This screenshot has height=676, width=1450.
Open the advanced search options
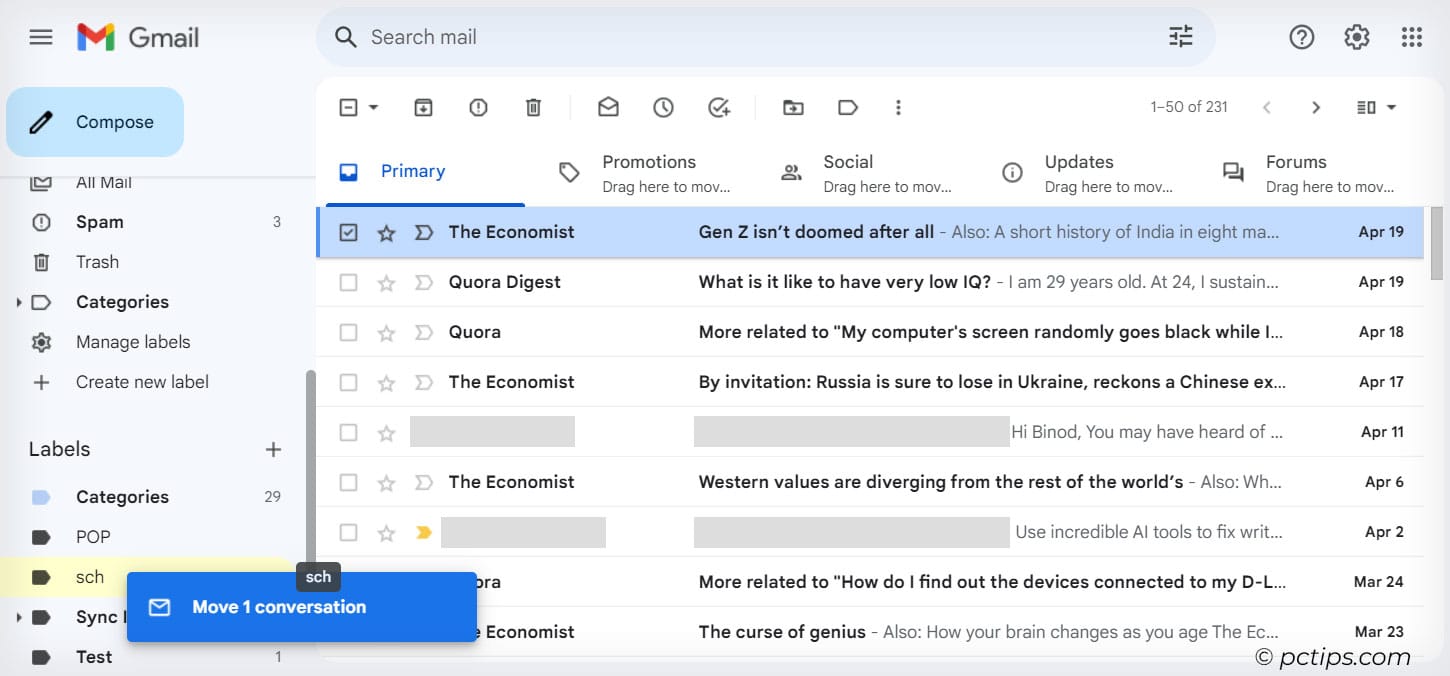[x=1180, y=36]
